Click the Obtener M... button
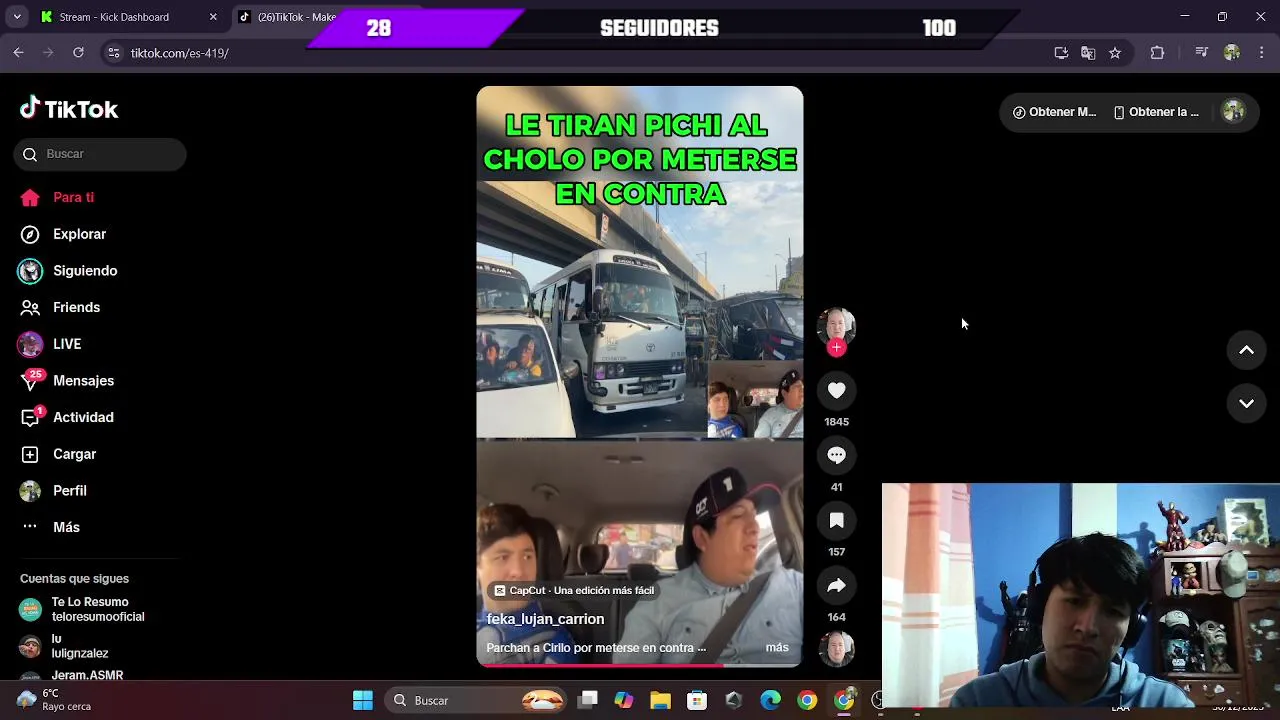Viewport: 1280px width, 720px height. [1054, 112]
